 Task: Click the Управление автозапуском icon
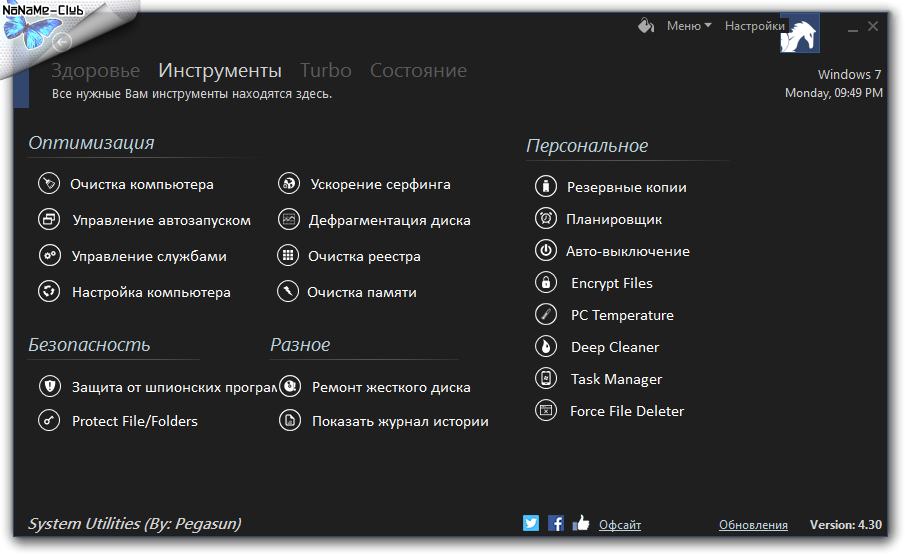click(x=49, y=220)
